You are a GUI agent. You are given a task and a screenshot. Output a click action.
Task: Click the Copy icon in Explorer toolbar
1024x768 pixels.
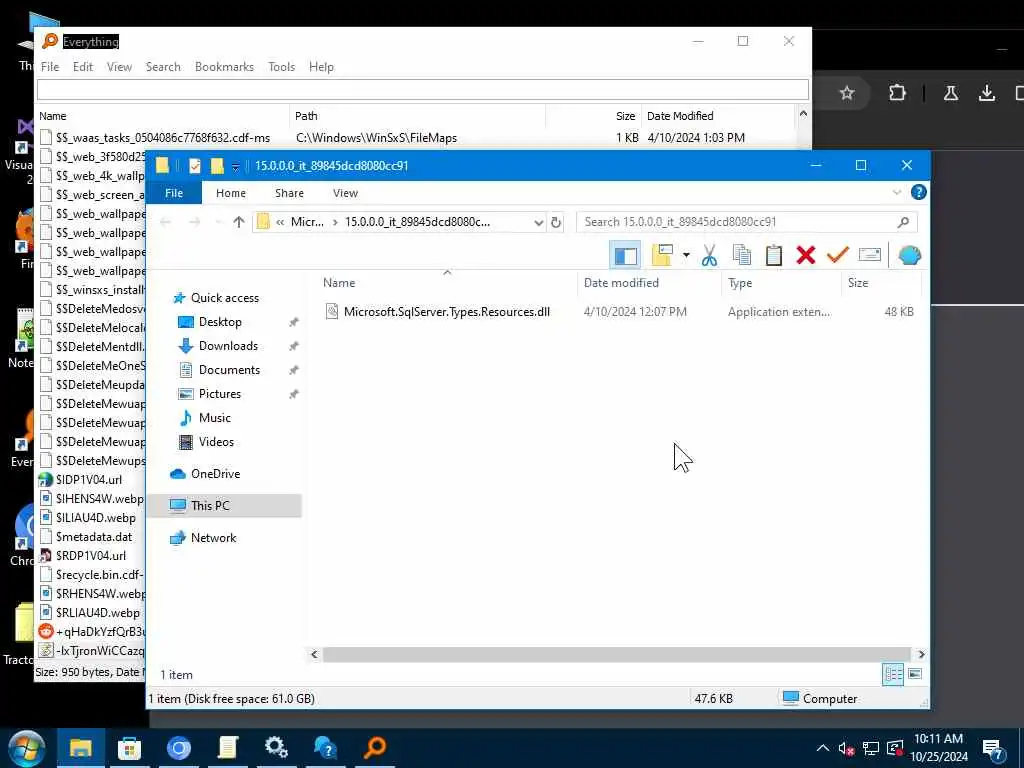pos(742,255)
